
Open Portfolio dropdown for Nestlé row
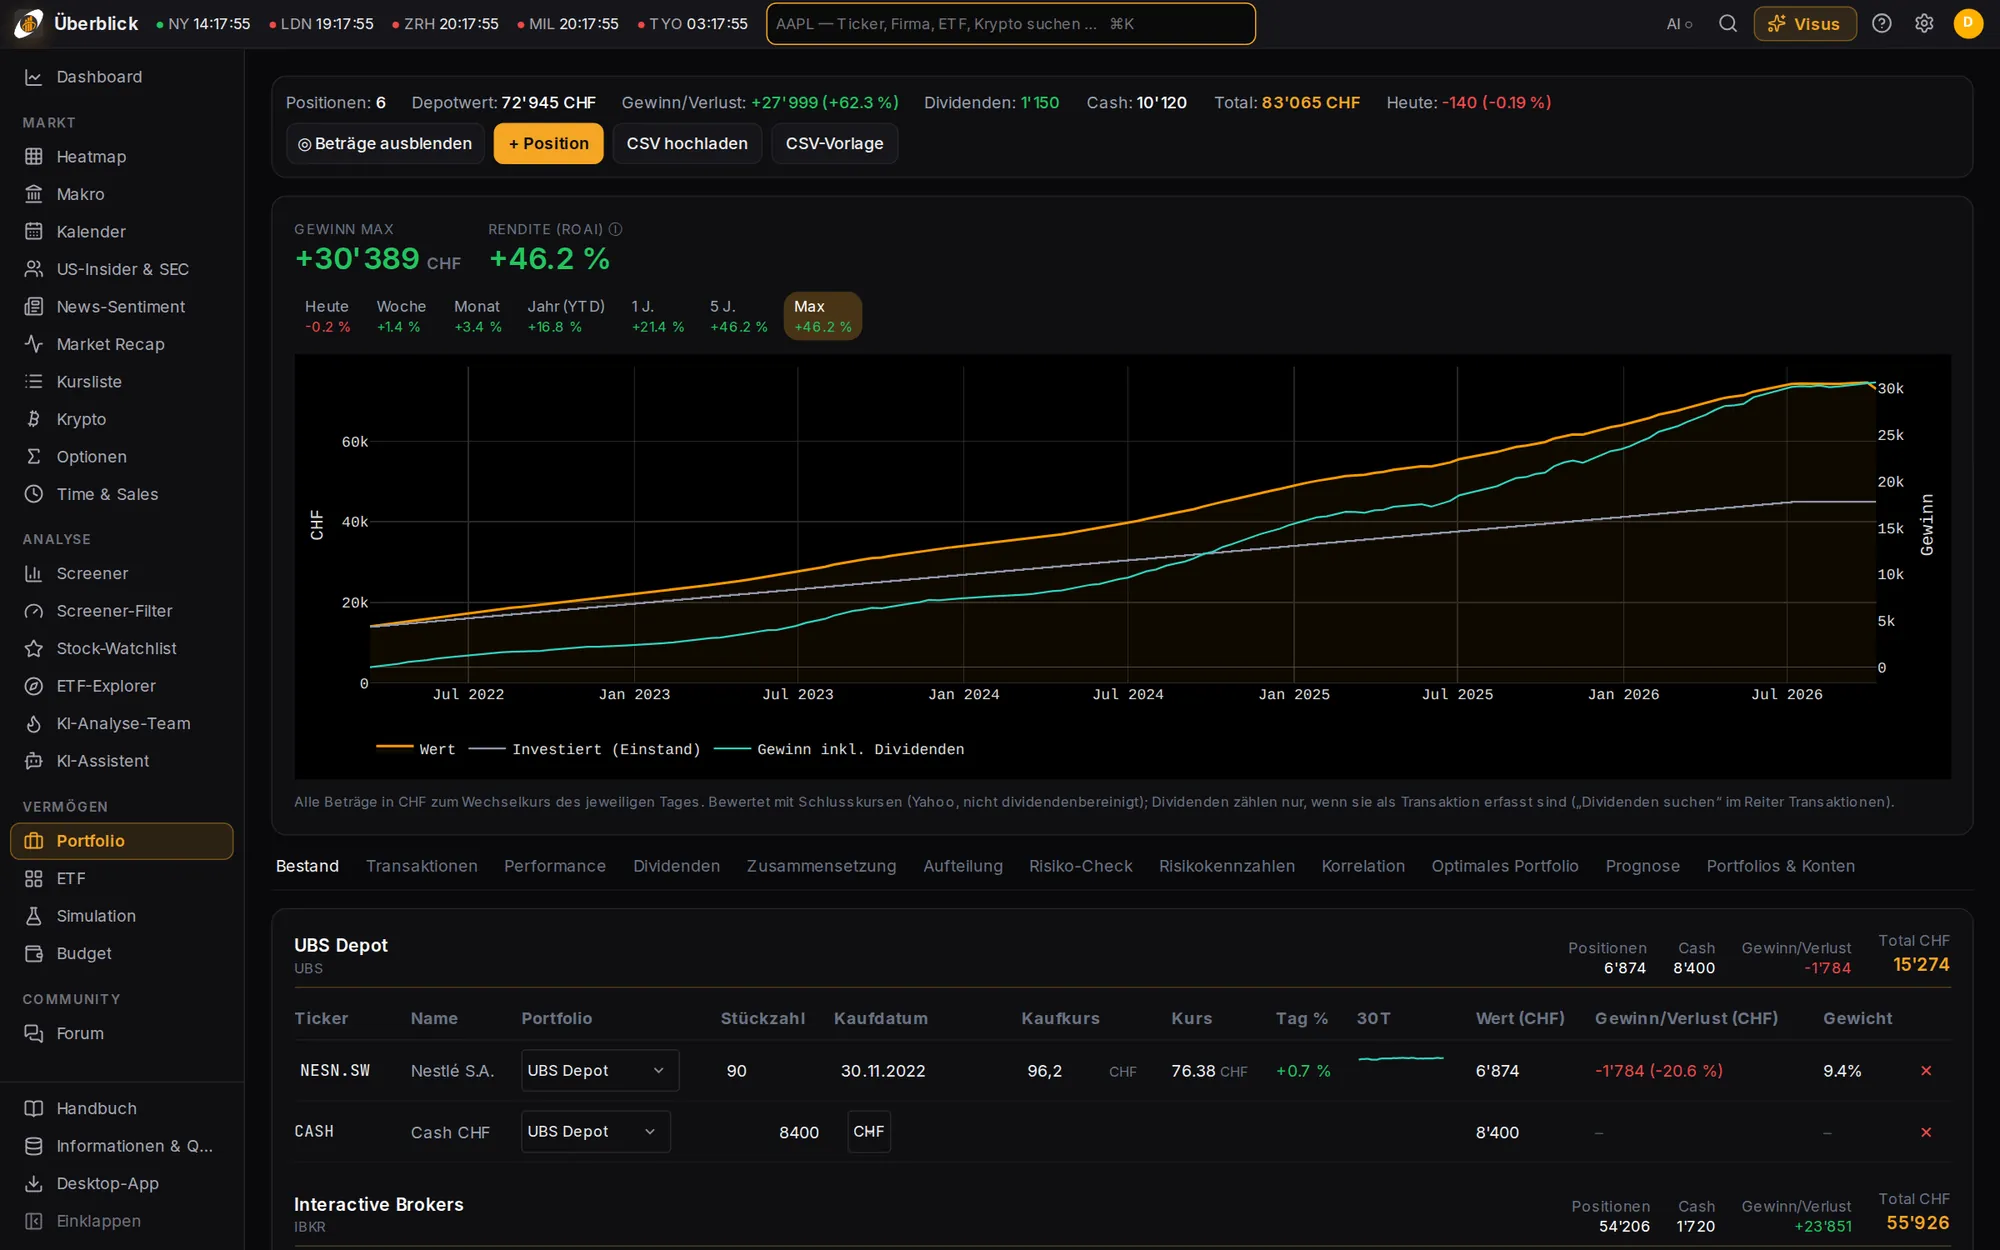click(600, 1071)
